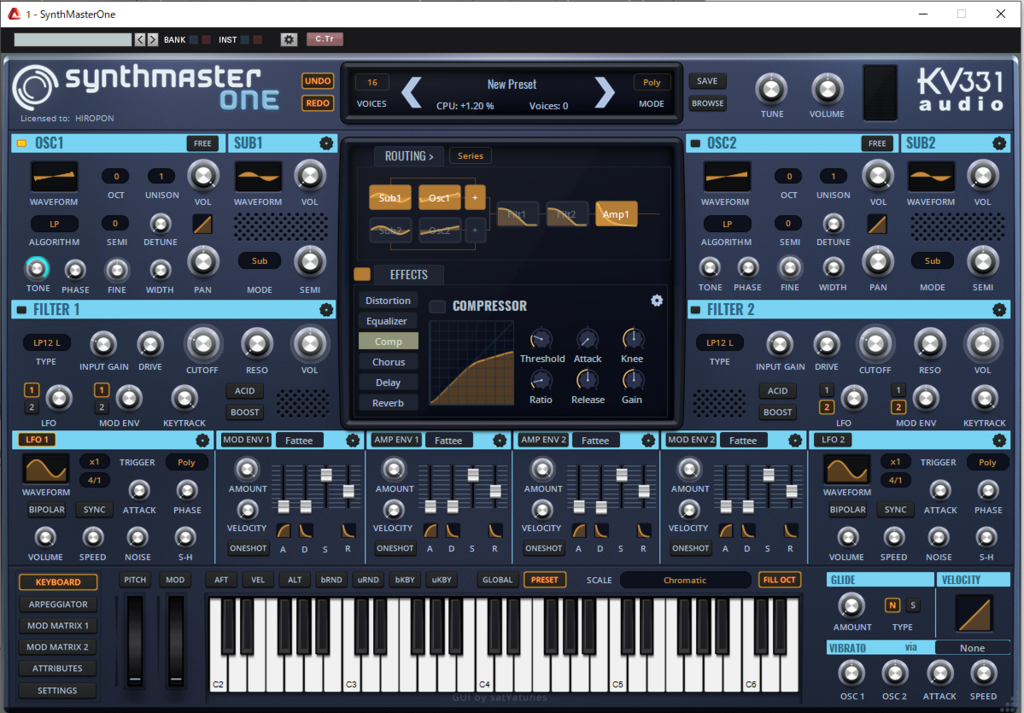
Task: Select the Sub1 routing block
Action: tap(390, 197)
